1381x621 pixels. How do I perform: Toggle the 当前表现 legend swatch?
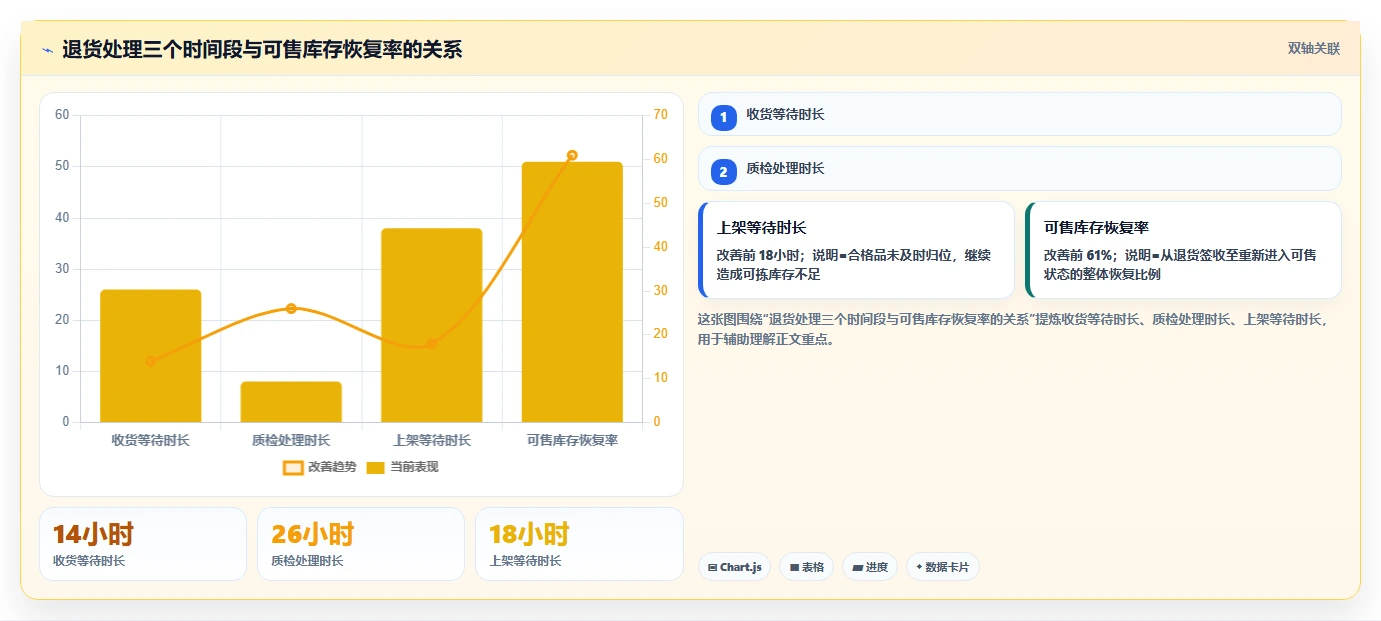coord(375,467)
